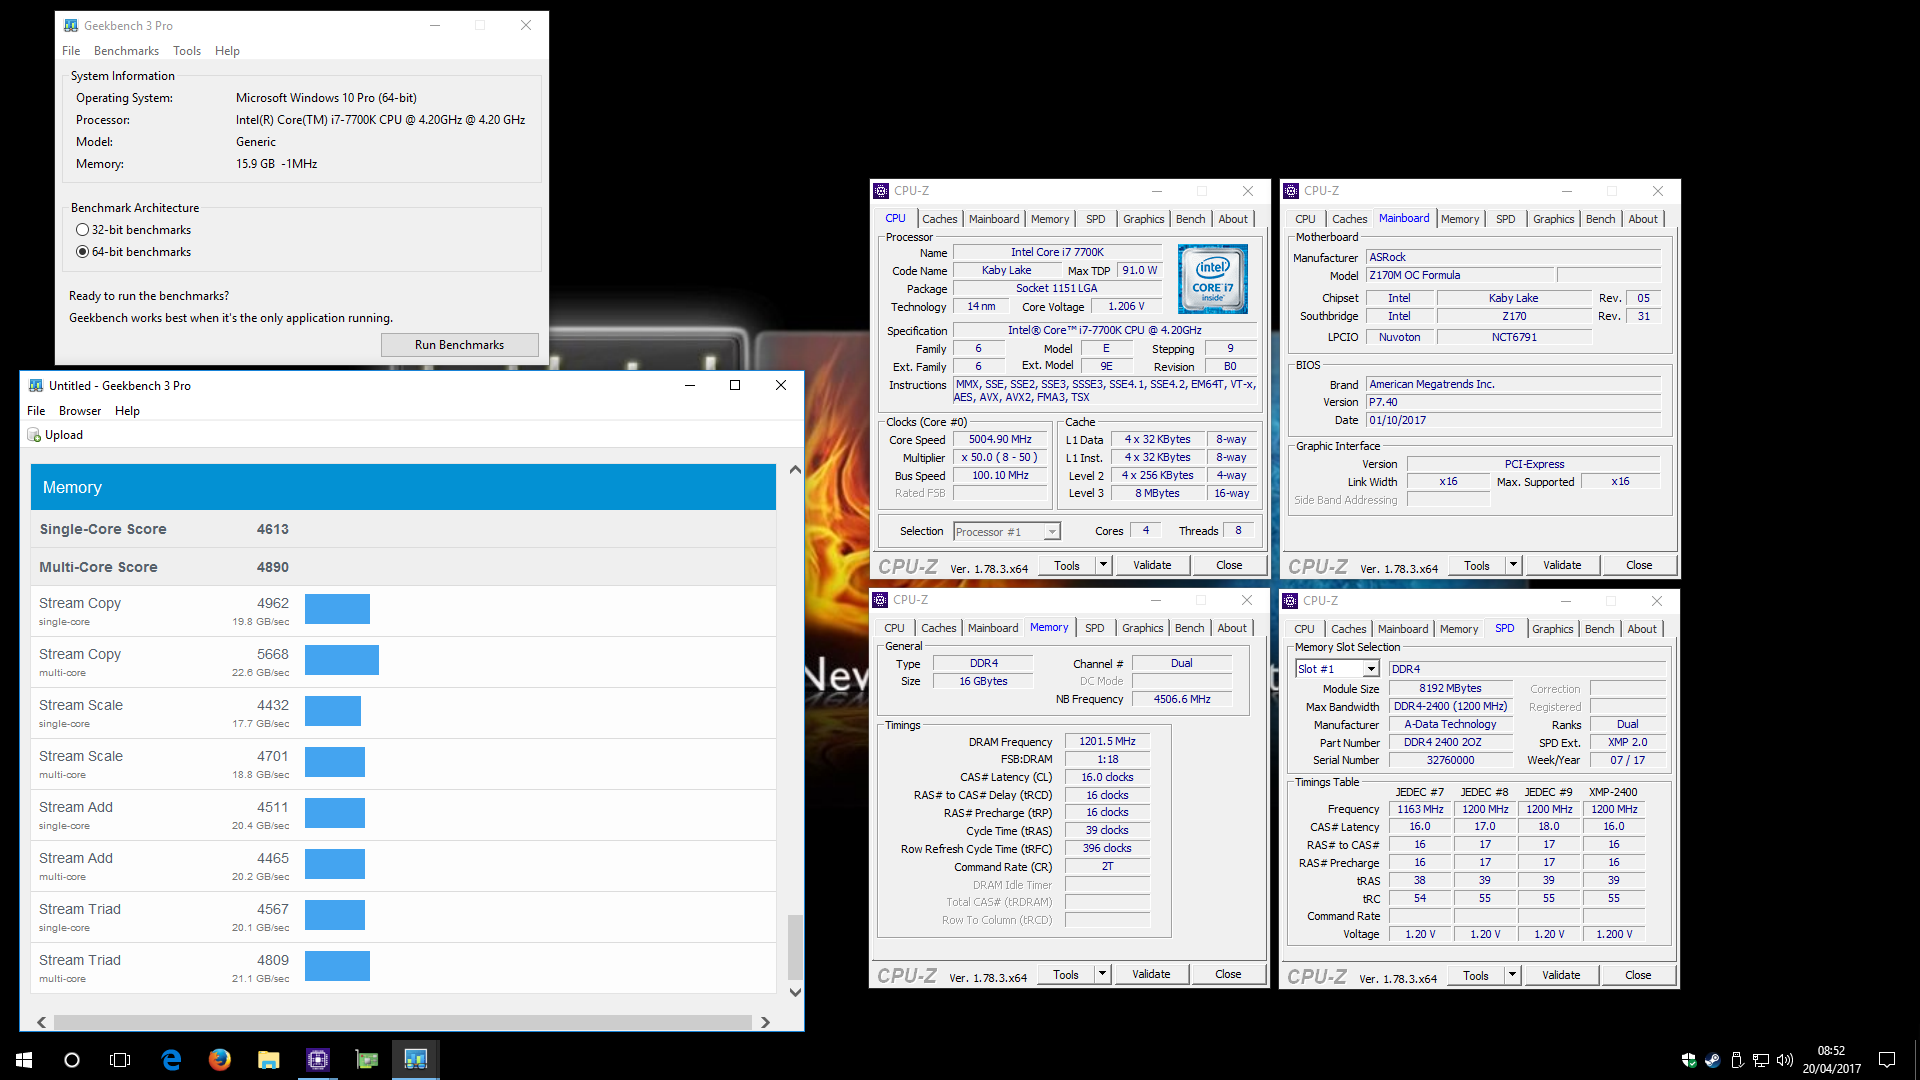Click Tools button in CPU-Z Memory window

pos(1066,974)
